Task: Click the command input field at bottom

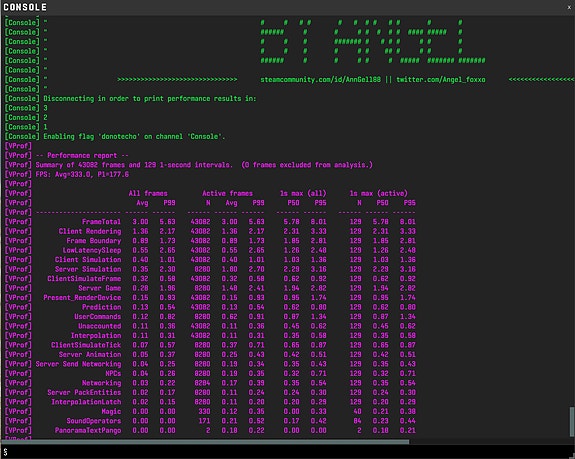Action: pos(290,452)
